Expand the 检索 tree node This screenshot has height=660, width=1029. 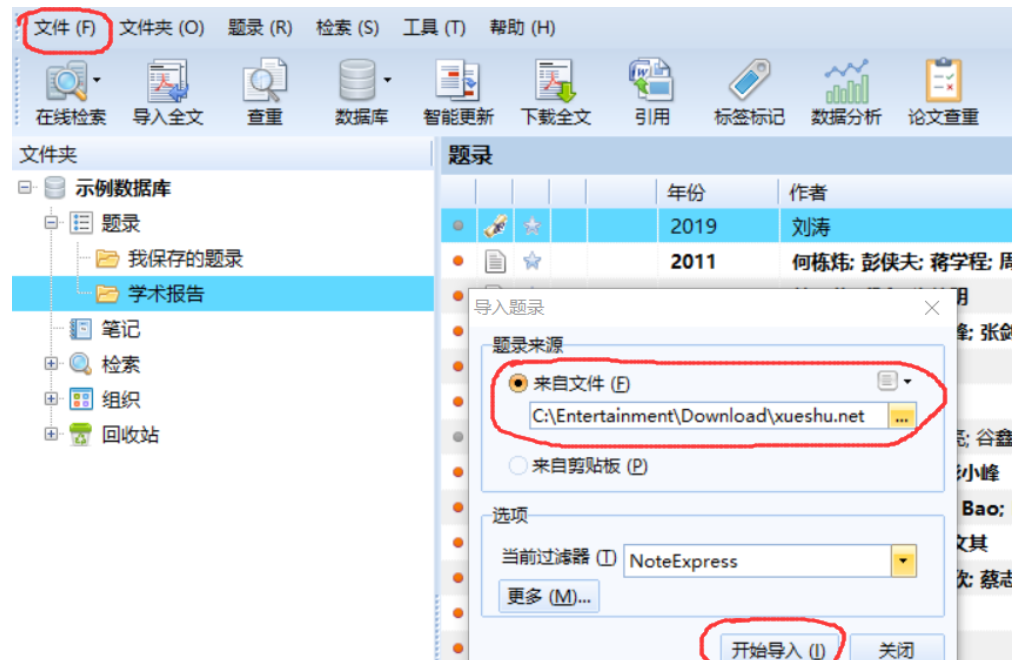tap(51, 365)
